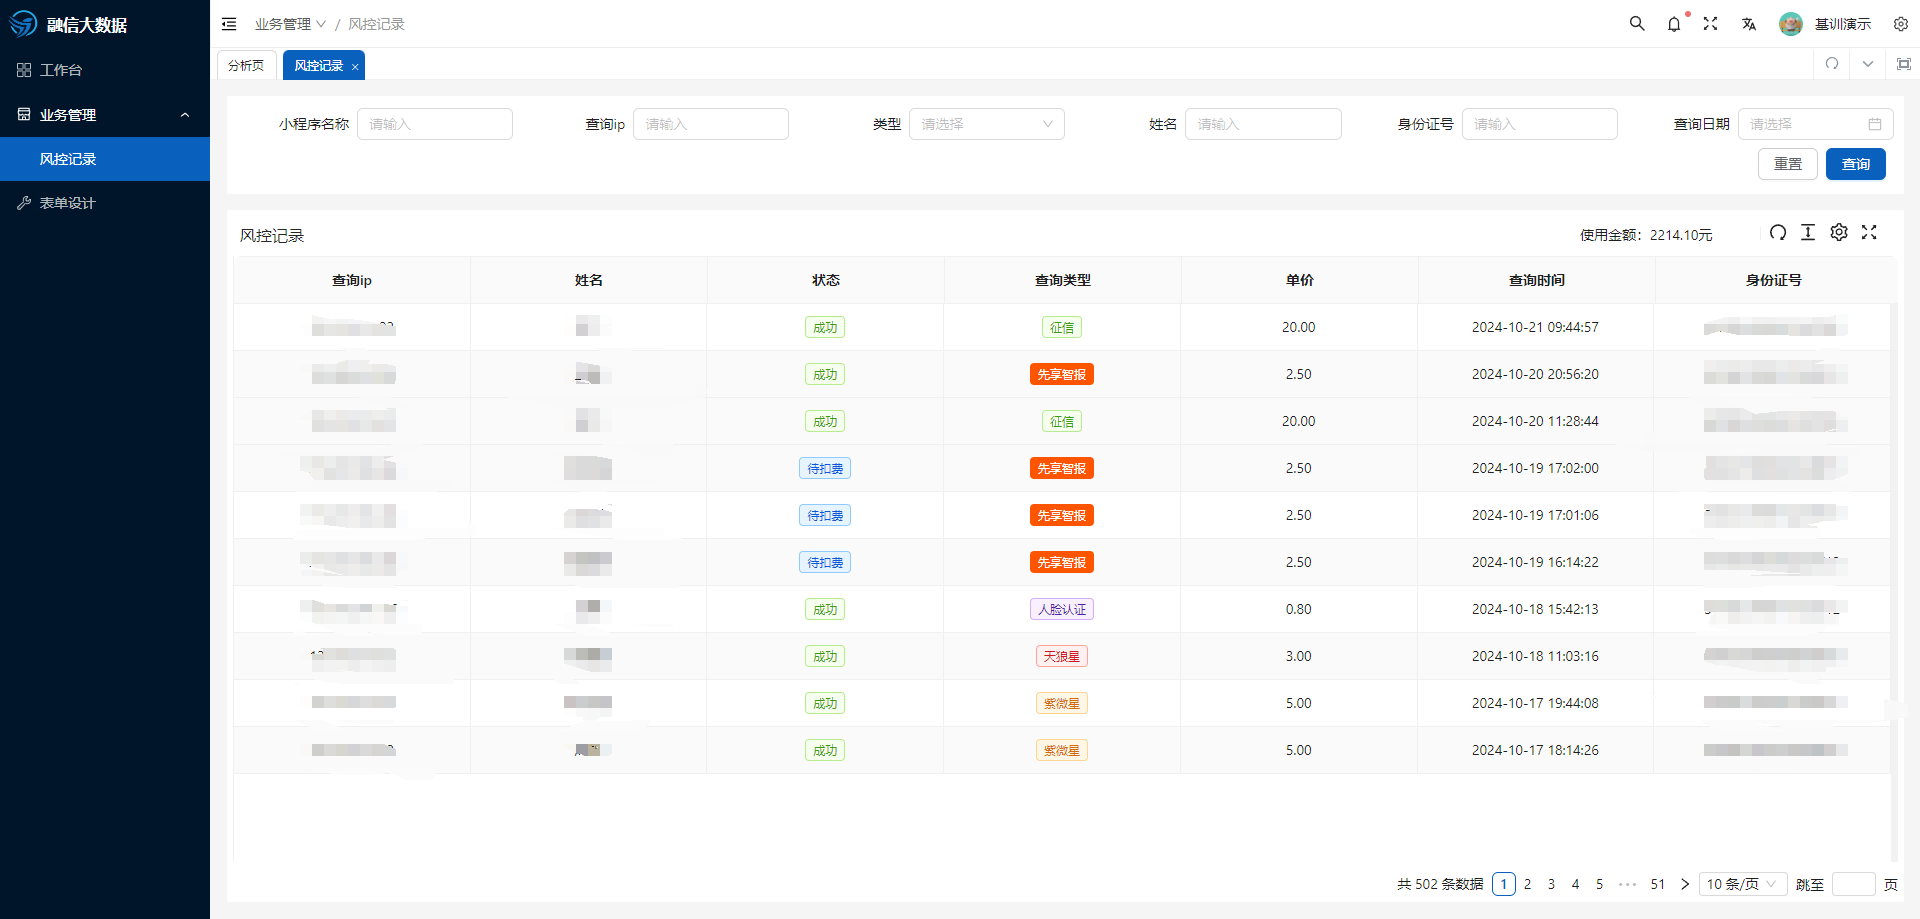Viewport: 1920px width, 919px height.
Task: Jump forward via pagination ellipsis
Action: 1628,884
